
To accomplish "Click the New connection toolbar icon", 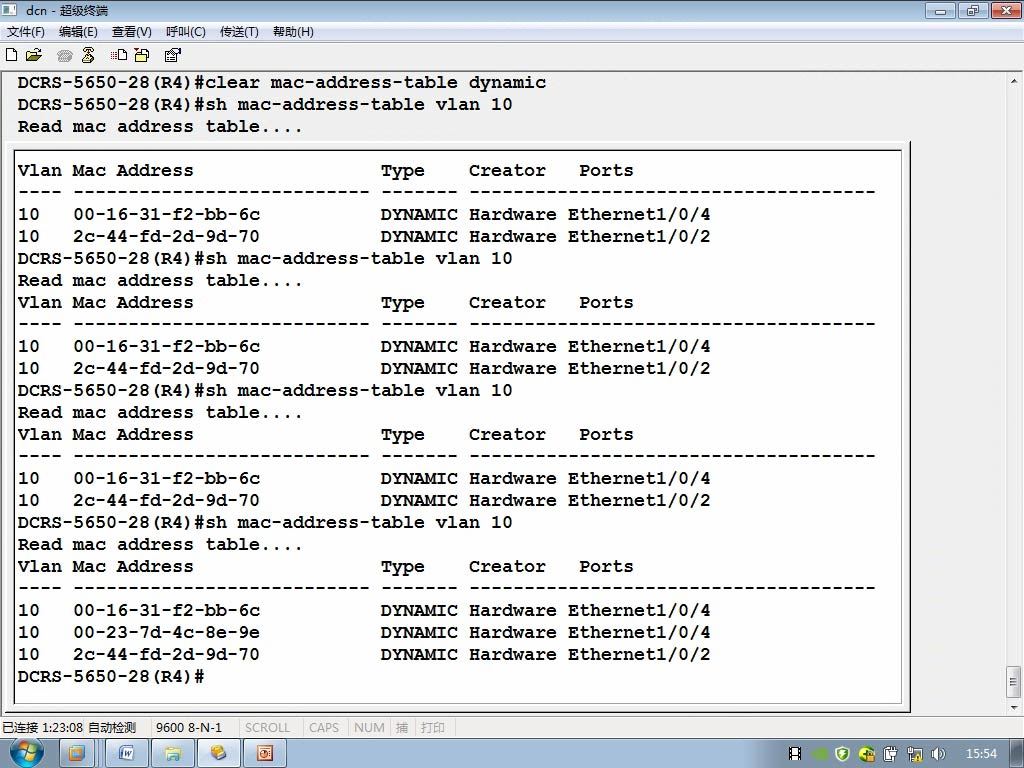I will pos(11,55).
